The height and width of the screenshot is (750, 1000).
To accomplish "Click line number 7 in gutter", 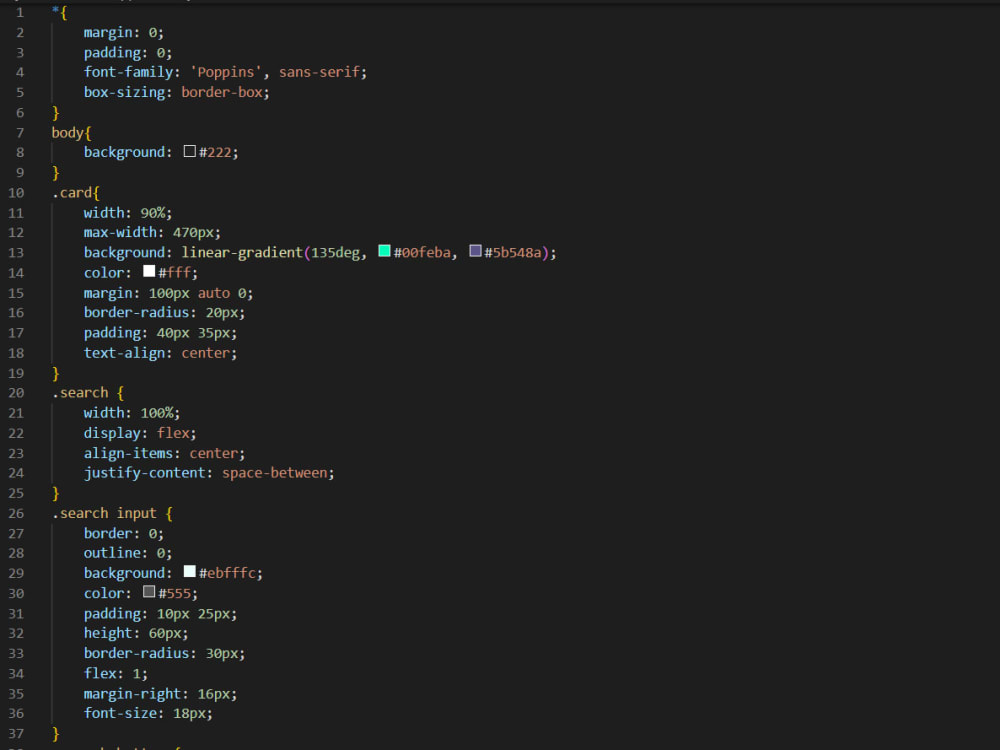I will tap(20, 133).
